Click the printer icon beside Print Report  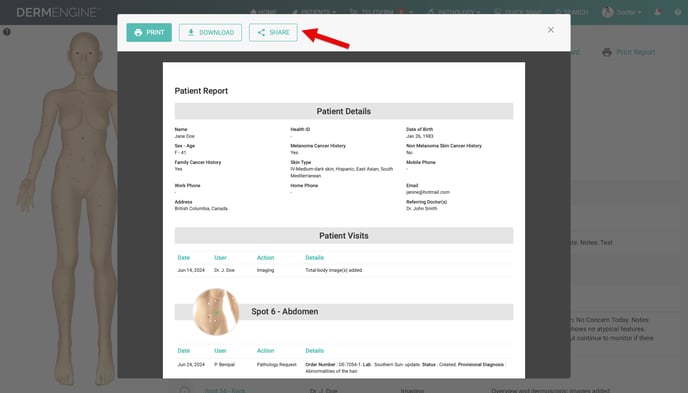[607, 52]
